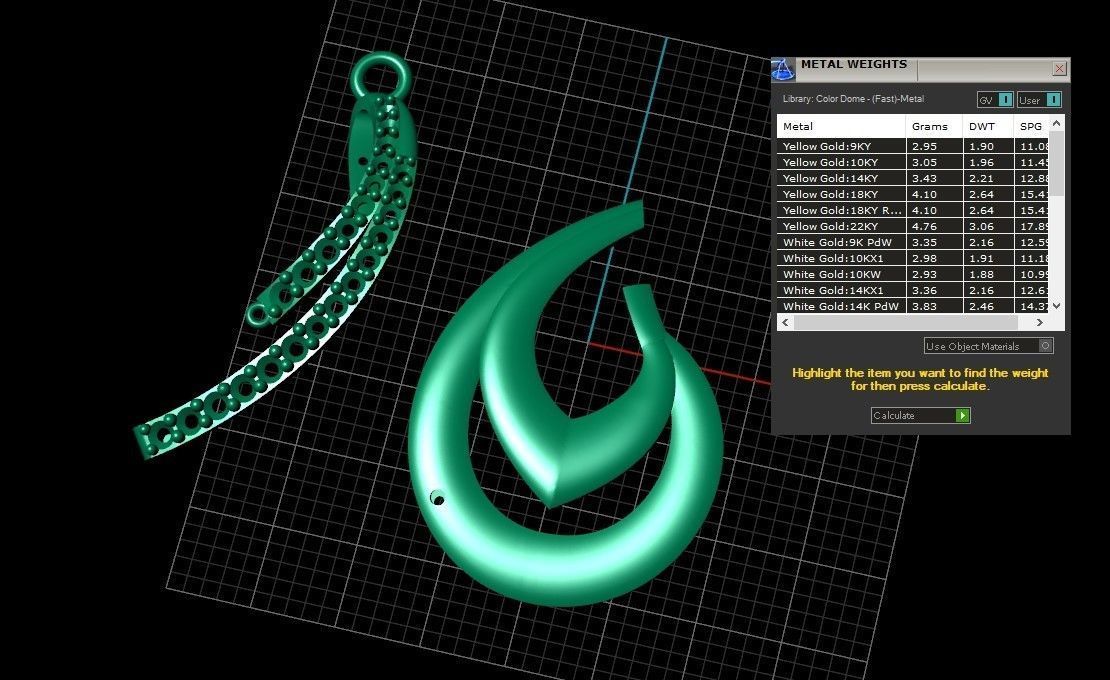1110x680 pixels.
Task: Select the White Gold:14K PdW row
Action: coord(912,306)
